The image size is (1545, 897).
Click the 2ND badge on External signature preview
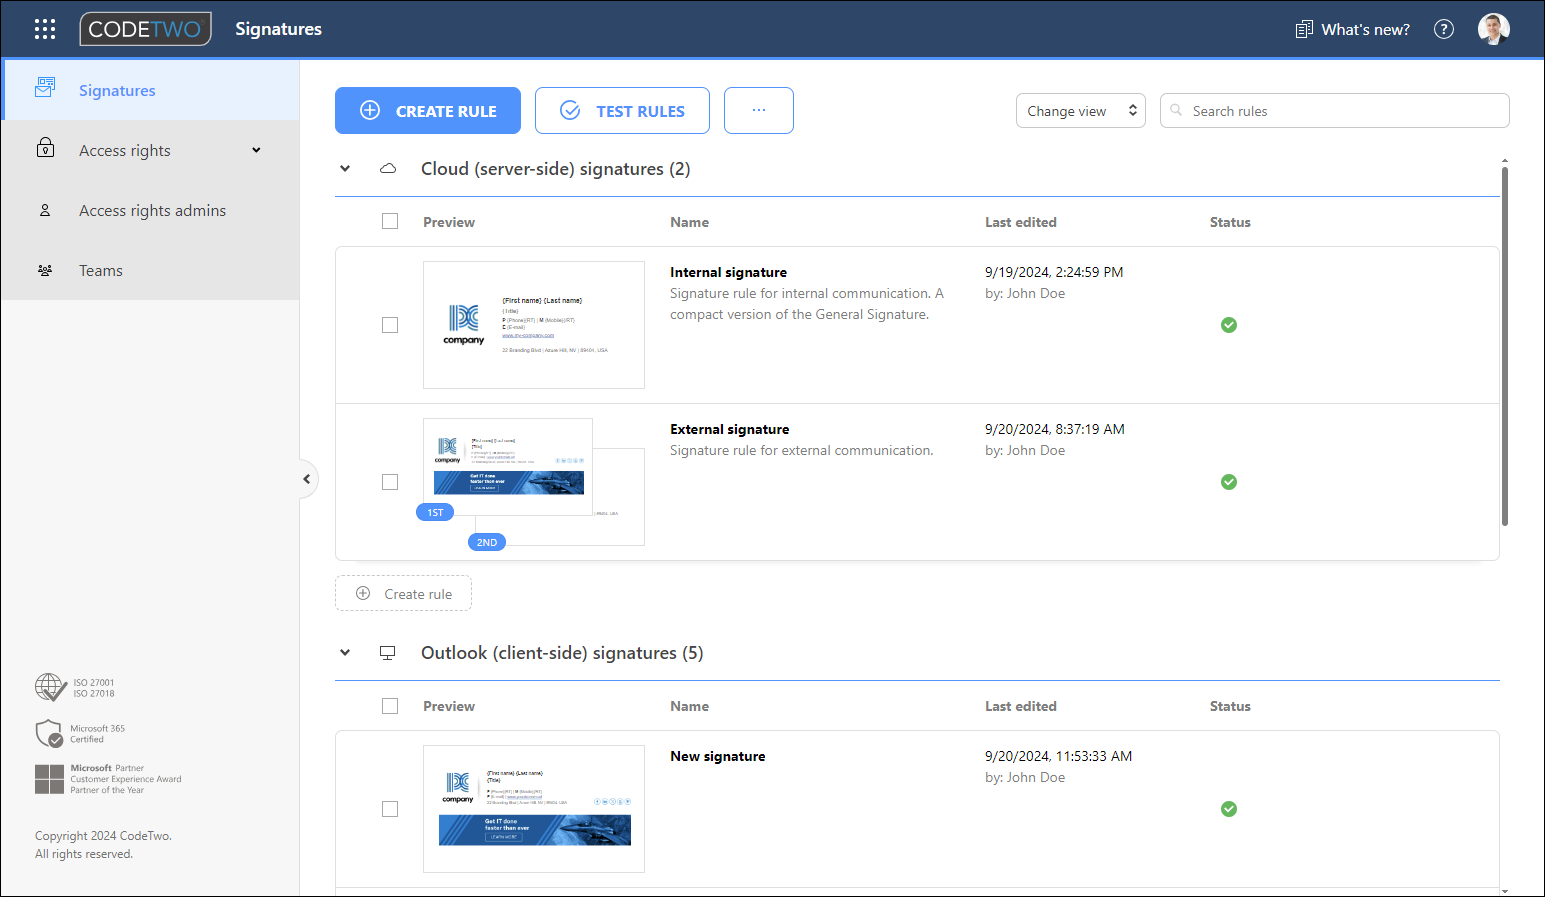pyautogui.click(x=487, y=542)
